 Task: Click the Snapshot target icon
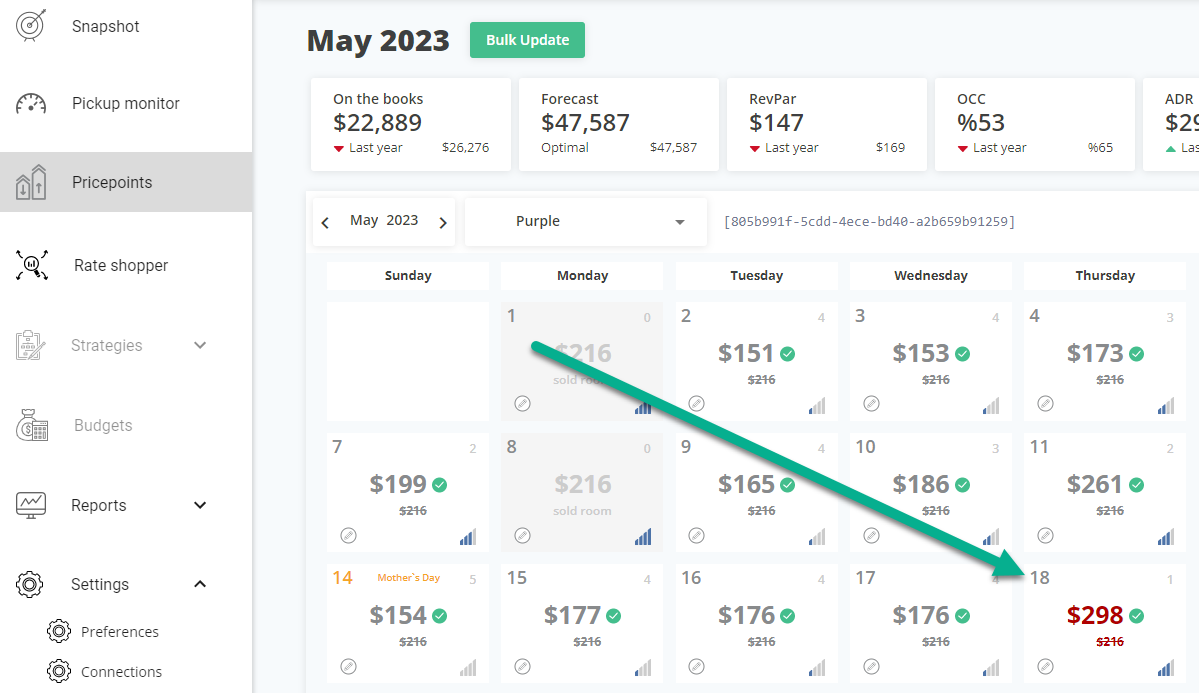coord(31,25)
